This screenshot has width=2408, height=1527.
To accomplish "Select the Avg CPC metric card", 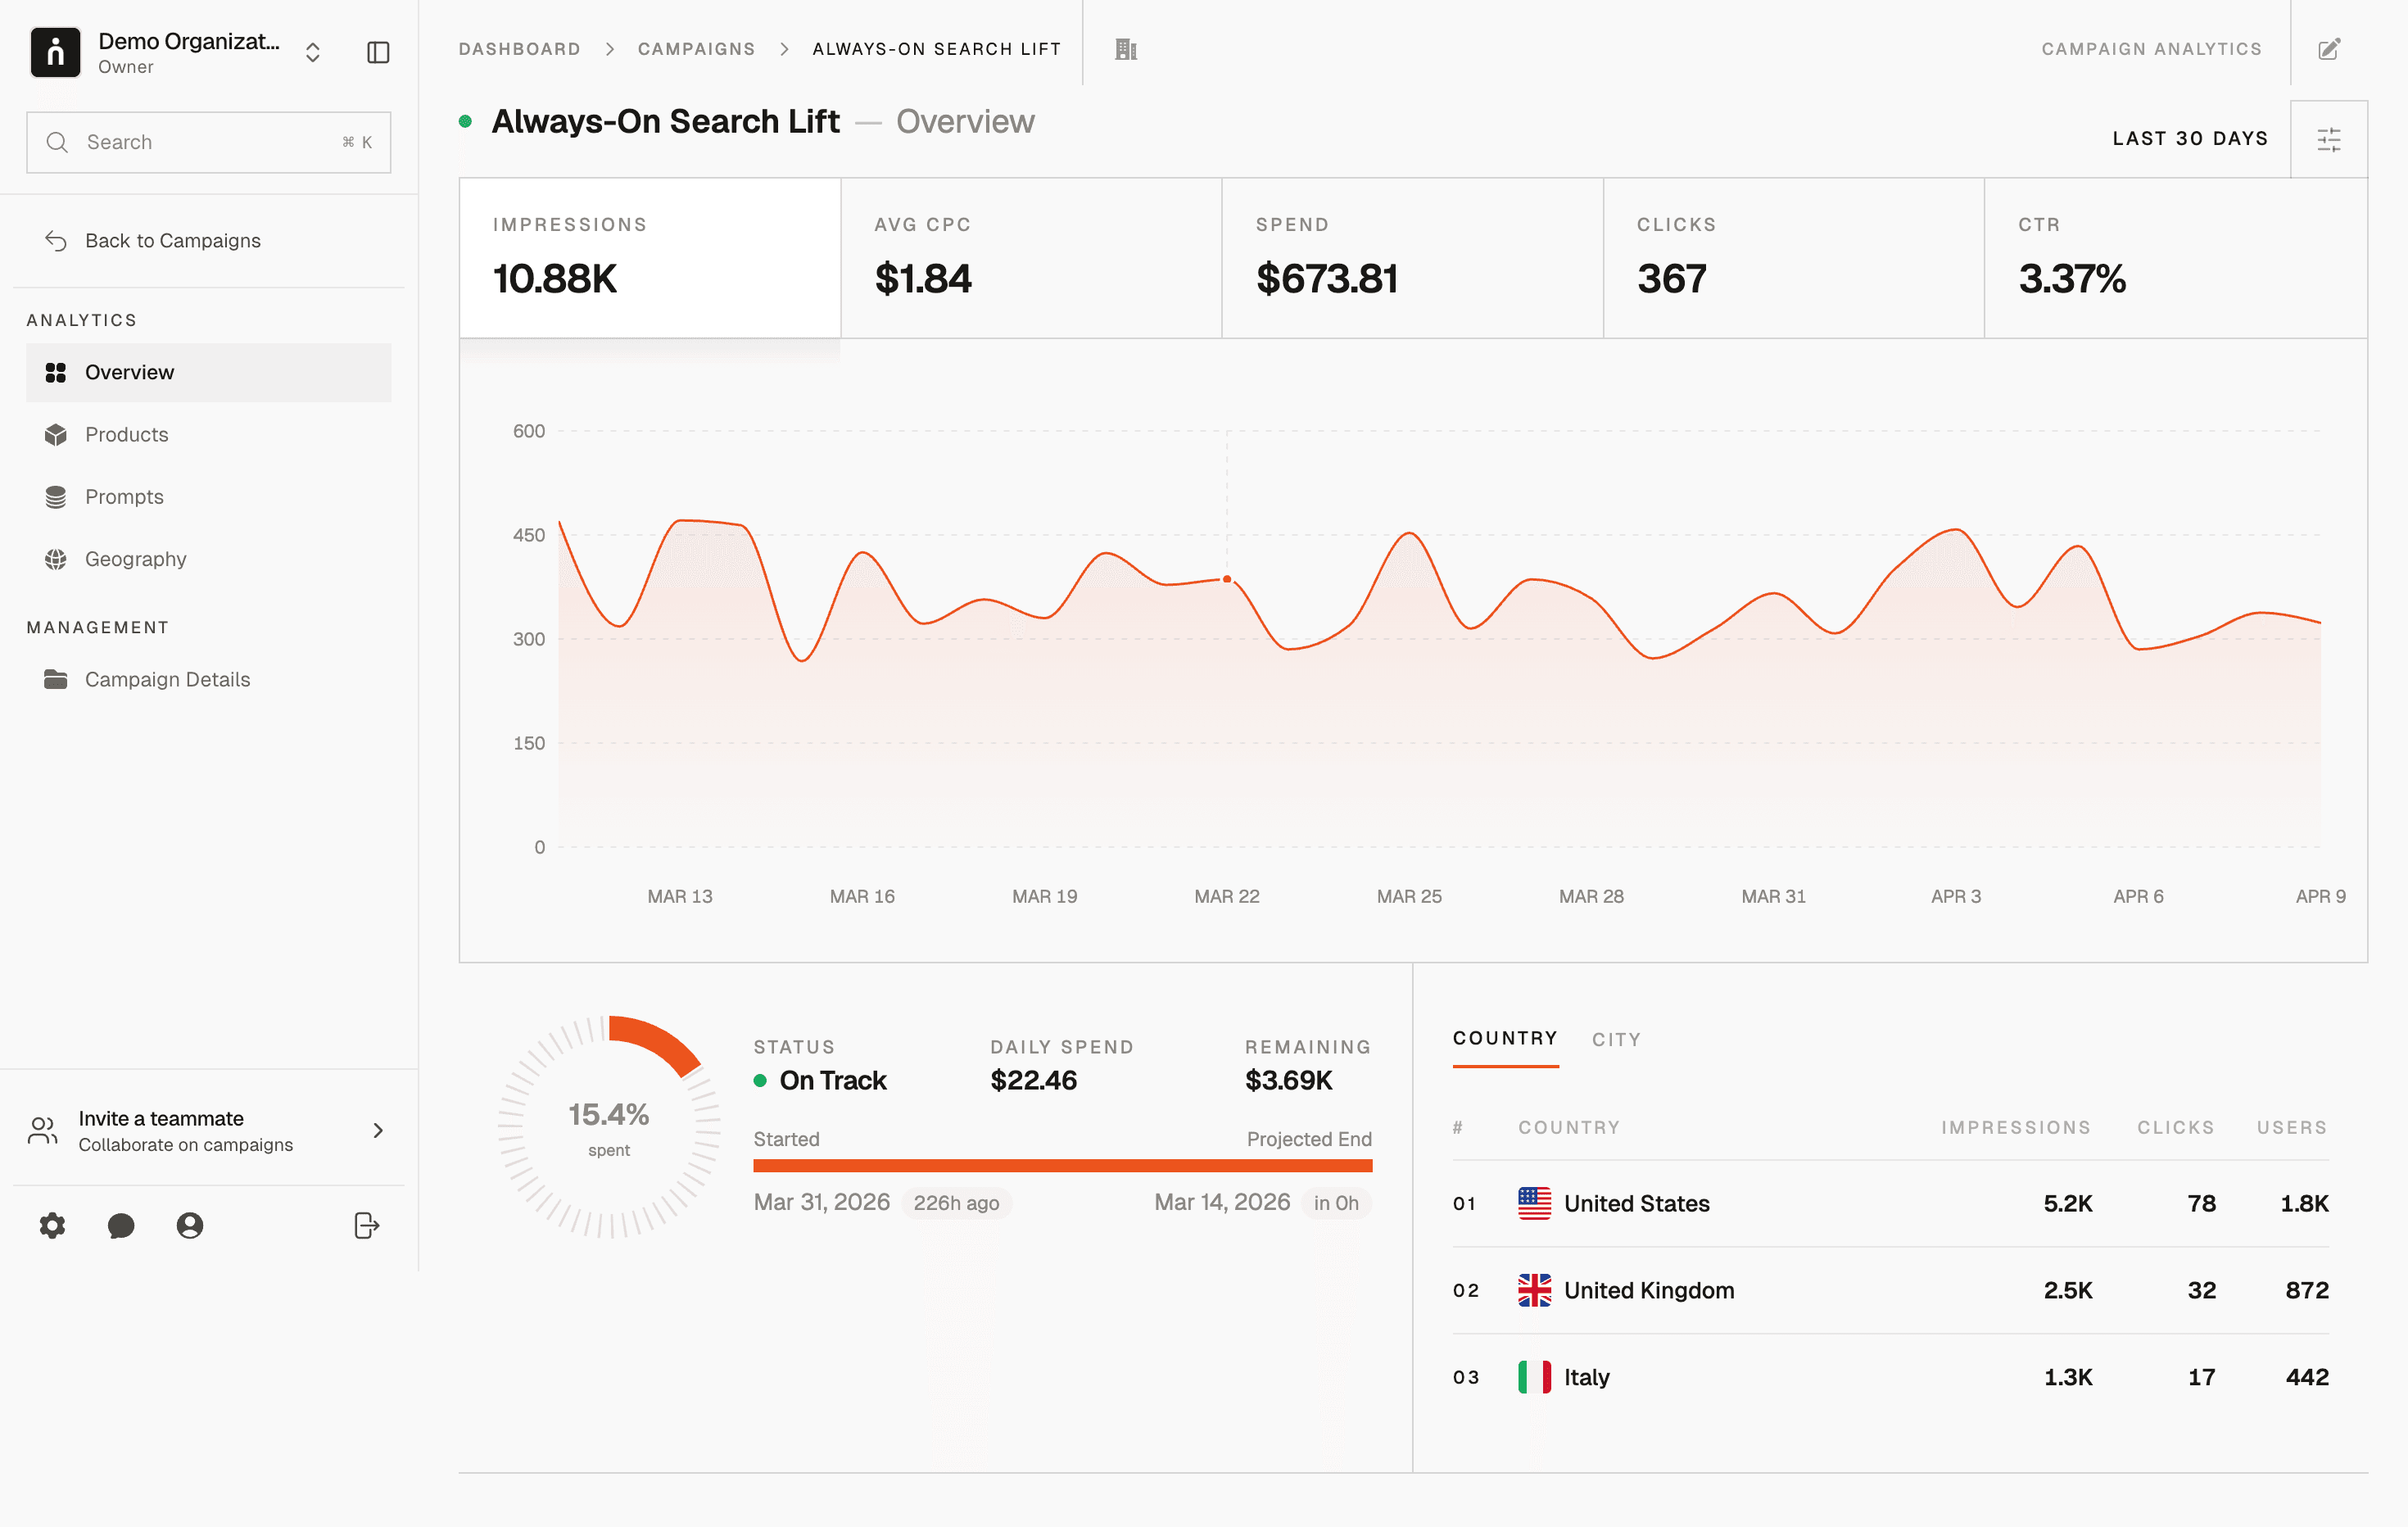I will (1031, 258).
